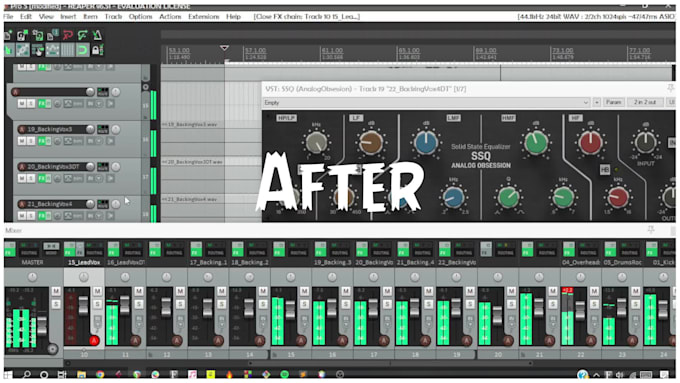Click the INPUT gain knob on SSQ

point(645,142)
